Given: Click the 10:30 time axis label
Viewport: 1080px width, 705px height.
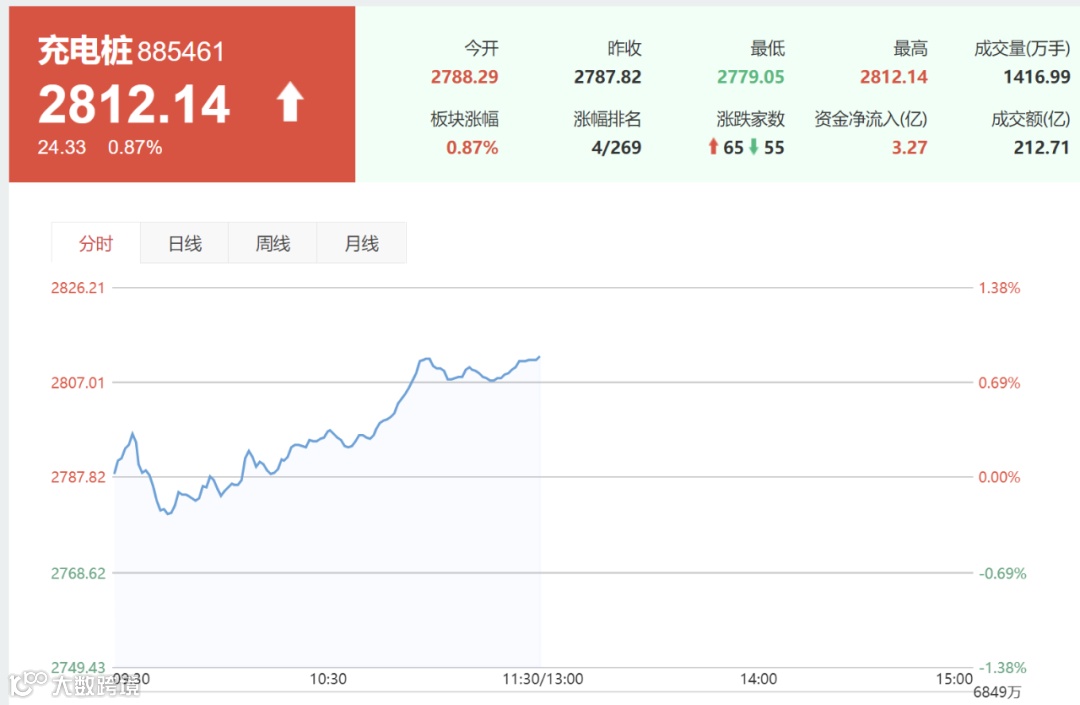Looking at the screenshot, I should pyautogui.click(x=328, y=679).
